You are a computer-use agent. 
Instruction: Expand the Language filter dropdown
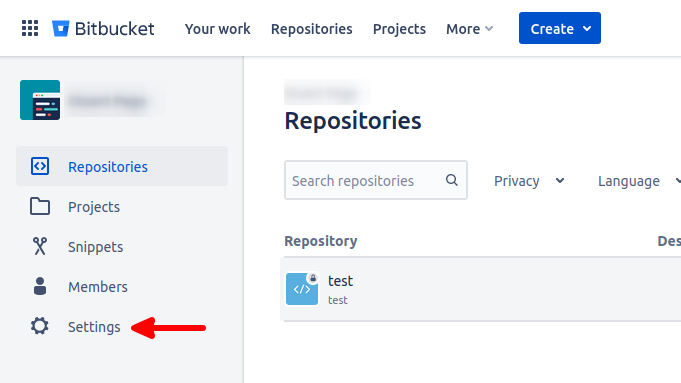(x=638, y=181)
